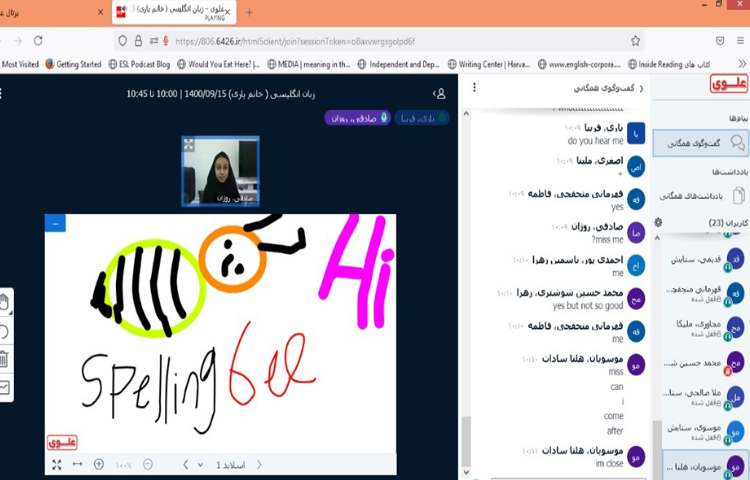The width and height of the screenshot is (750, 480).
Task: Click the 'yes but not so good' message
Action: 588,305
